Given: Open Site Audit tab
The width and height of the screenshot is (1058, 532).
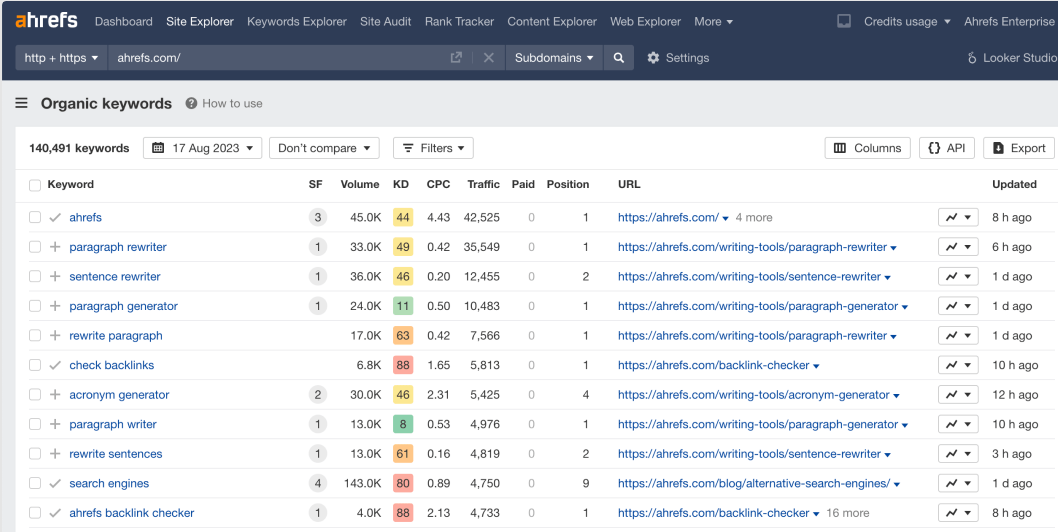Looking at the screenshot, I should [385, 22].
